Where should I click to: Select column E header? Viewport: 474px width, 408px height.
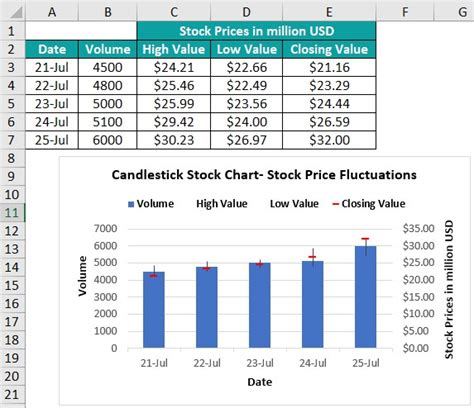tap(329, 12)
